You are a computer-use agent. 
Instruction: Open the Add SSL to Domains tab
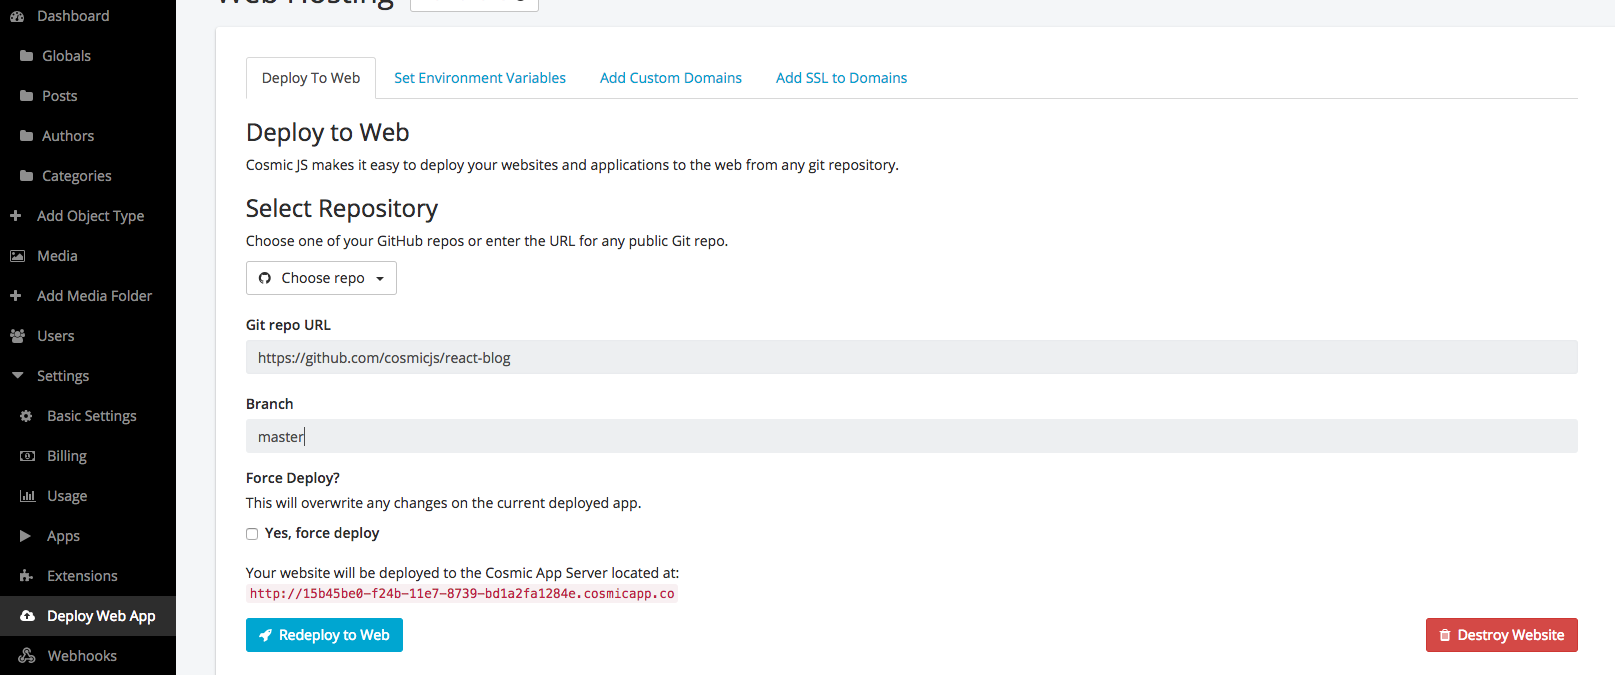842,78
